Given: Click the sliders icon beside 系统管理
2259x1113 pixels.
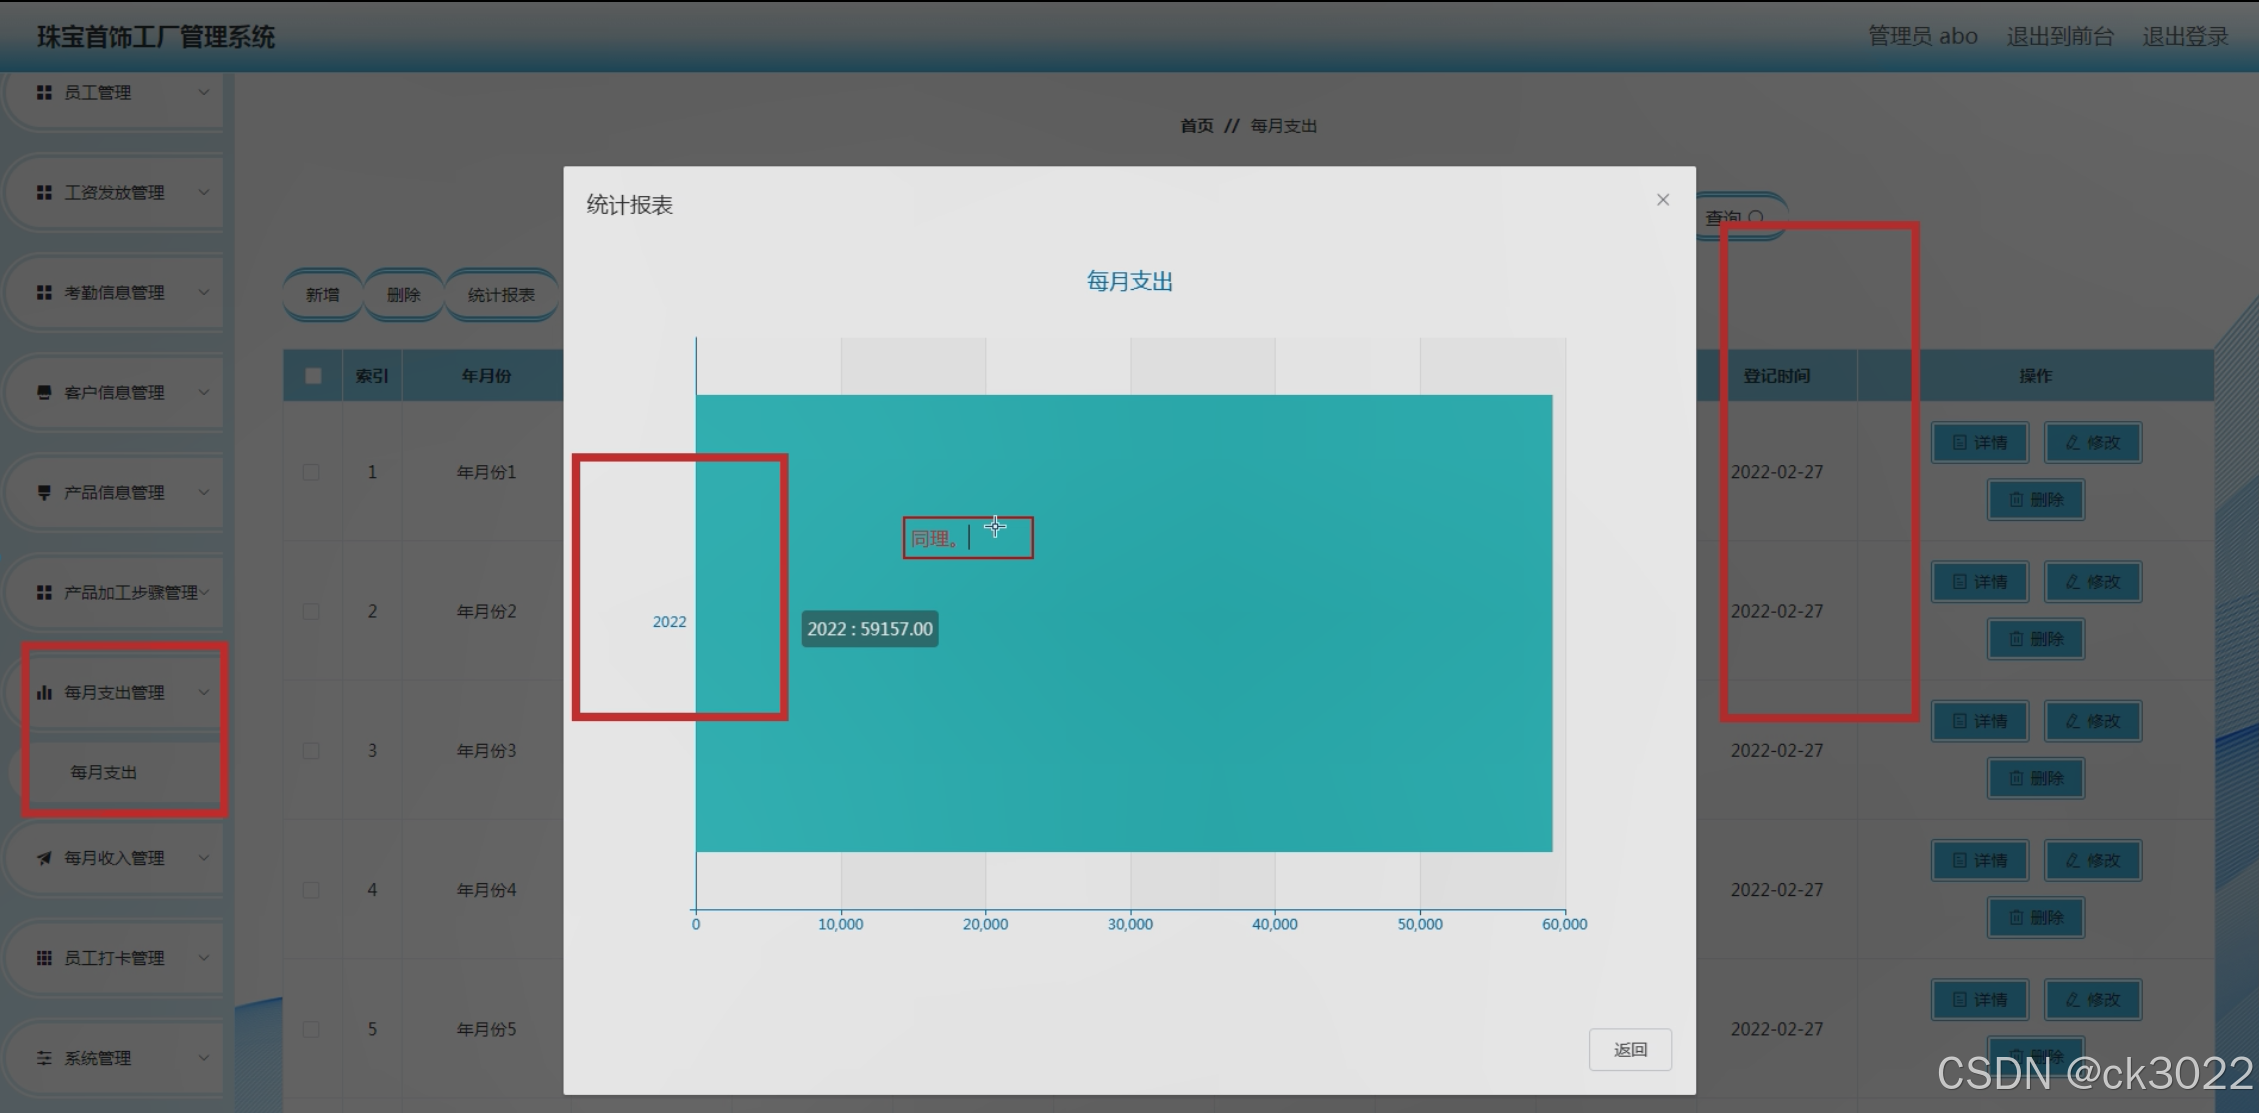Looking at the screenshot, I should pos(44,1058).
